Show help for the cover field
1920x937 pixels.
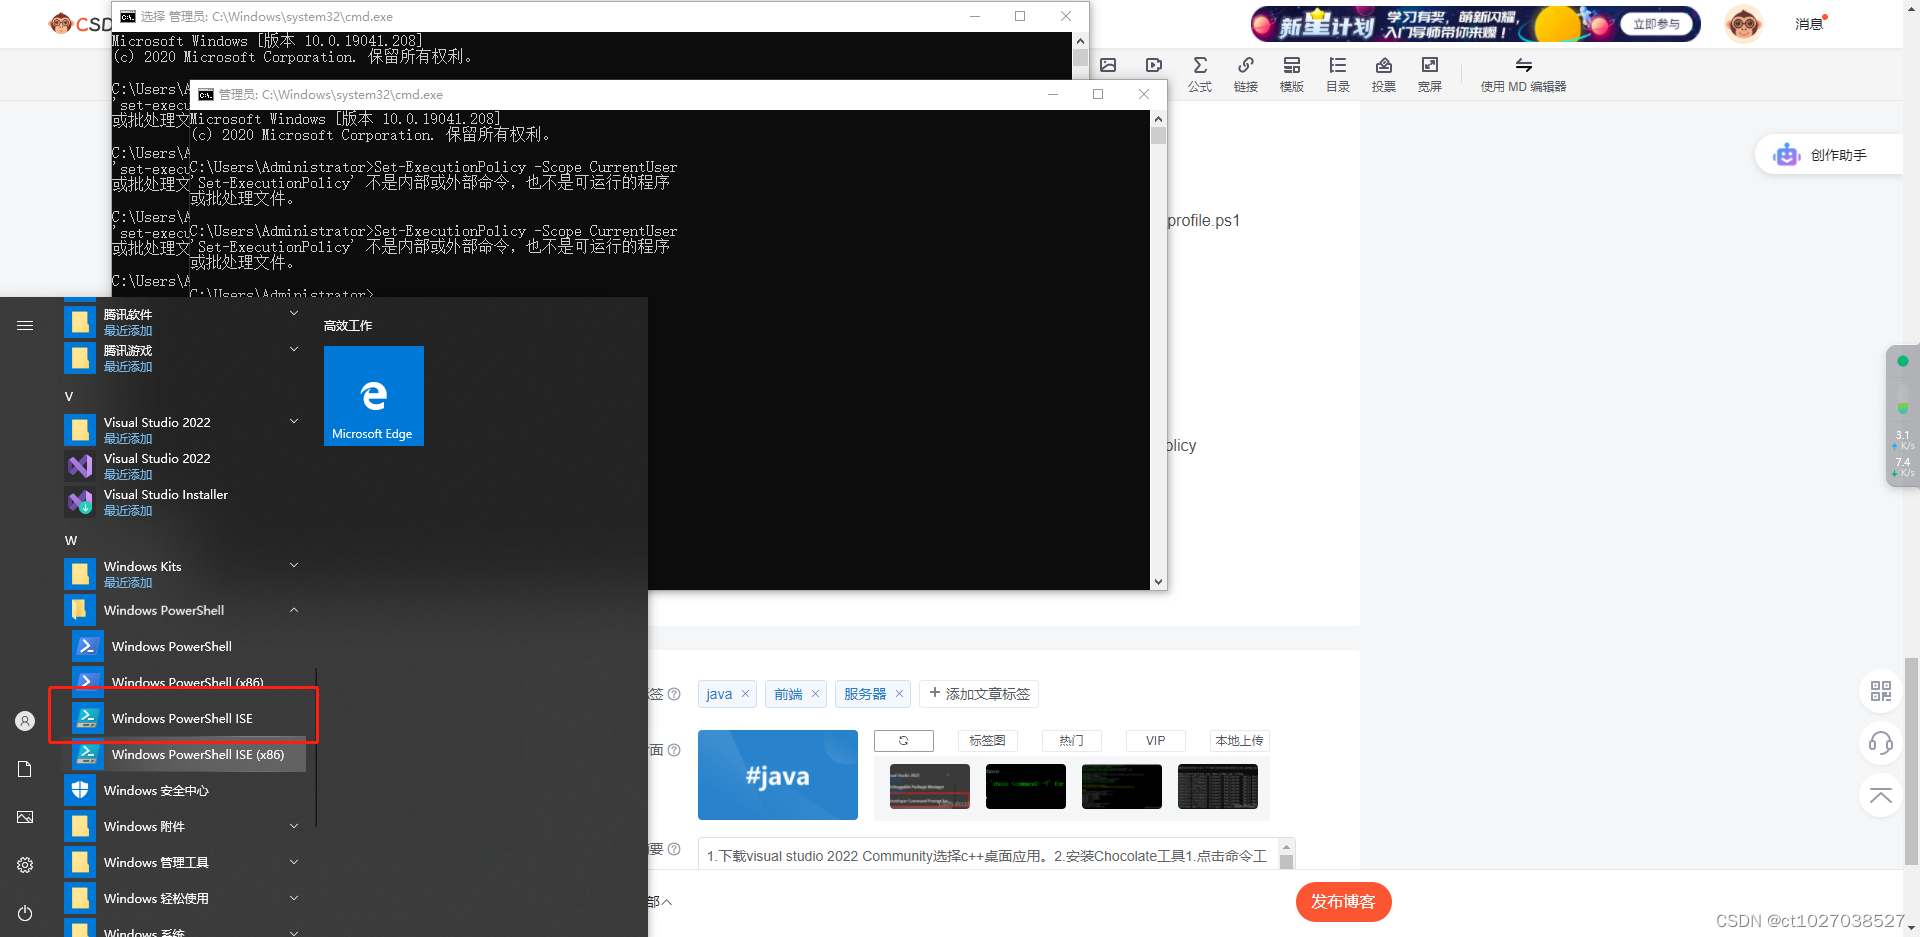tap(674, 750)
